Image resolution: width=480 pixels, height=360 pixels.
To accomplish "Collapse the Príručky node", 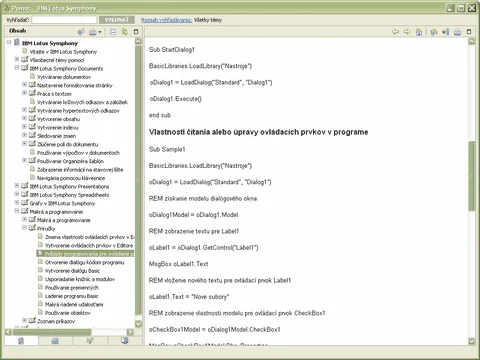I will (x=24, y=228).
